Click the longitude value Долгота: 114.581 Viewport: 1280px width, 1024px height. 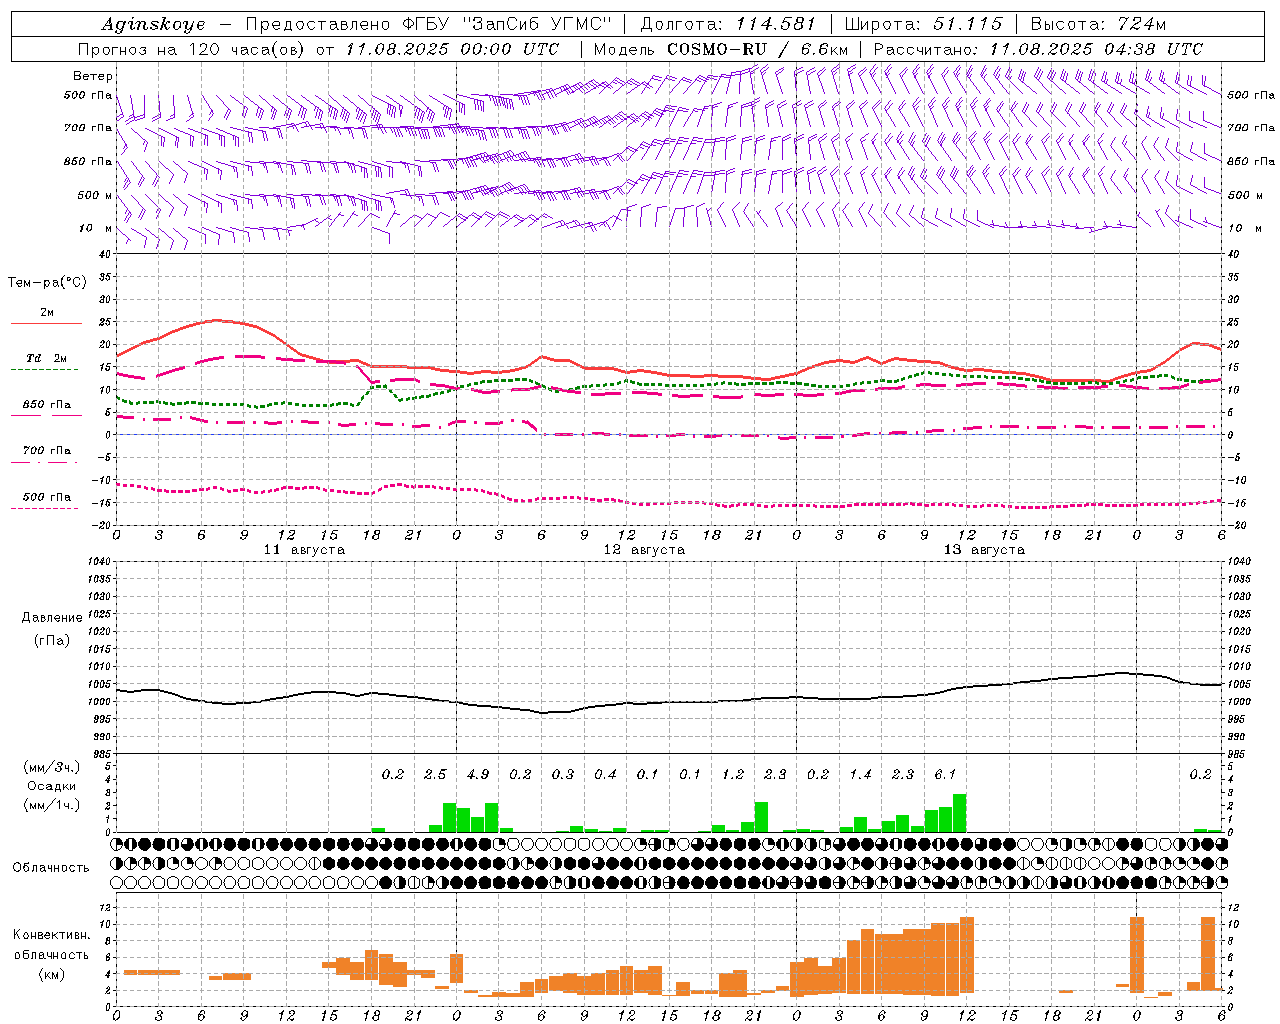[728, 24]
